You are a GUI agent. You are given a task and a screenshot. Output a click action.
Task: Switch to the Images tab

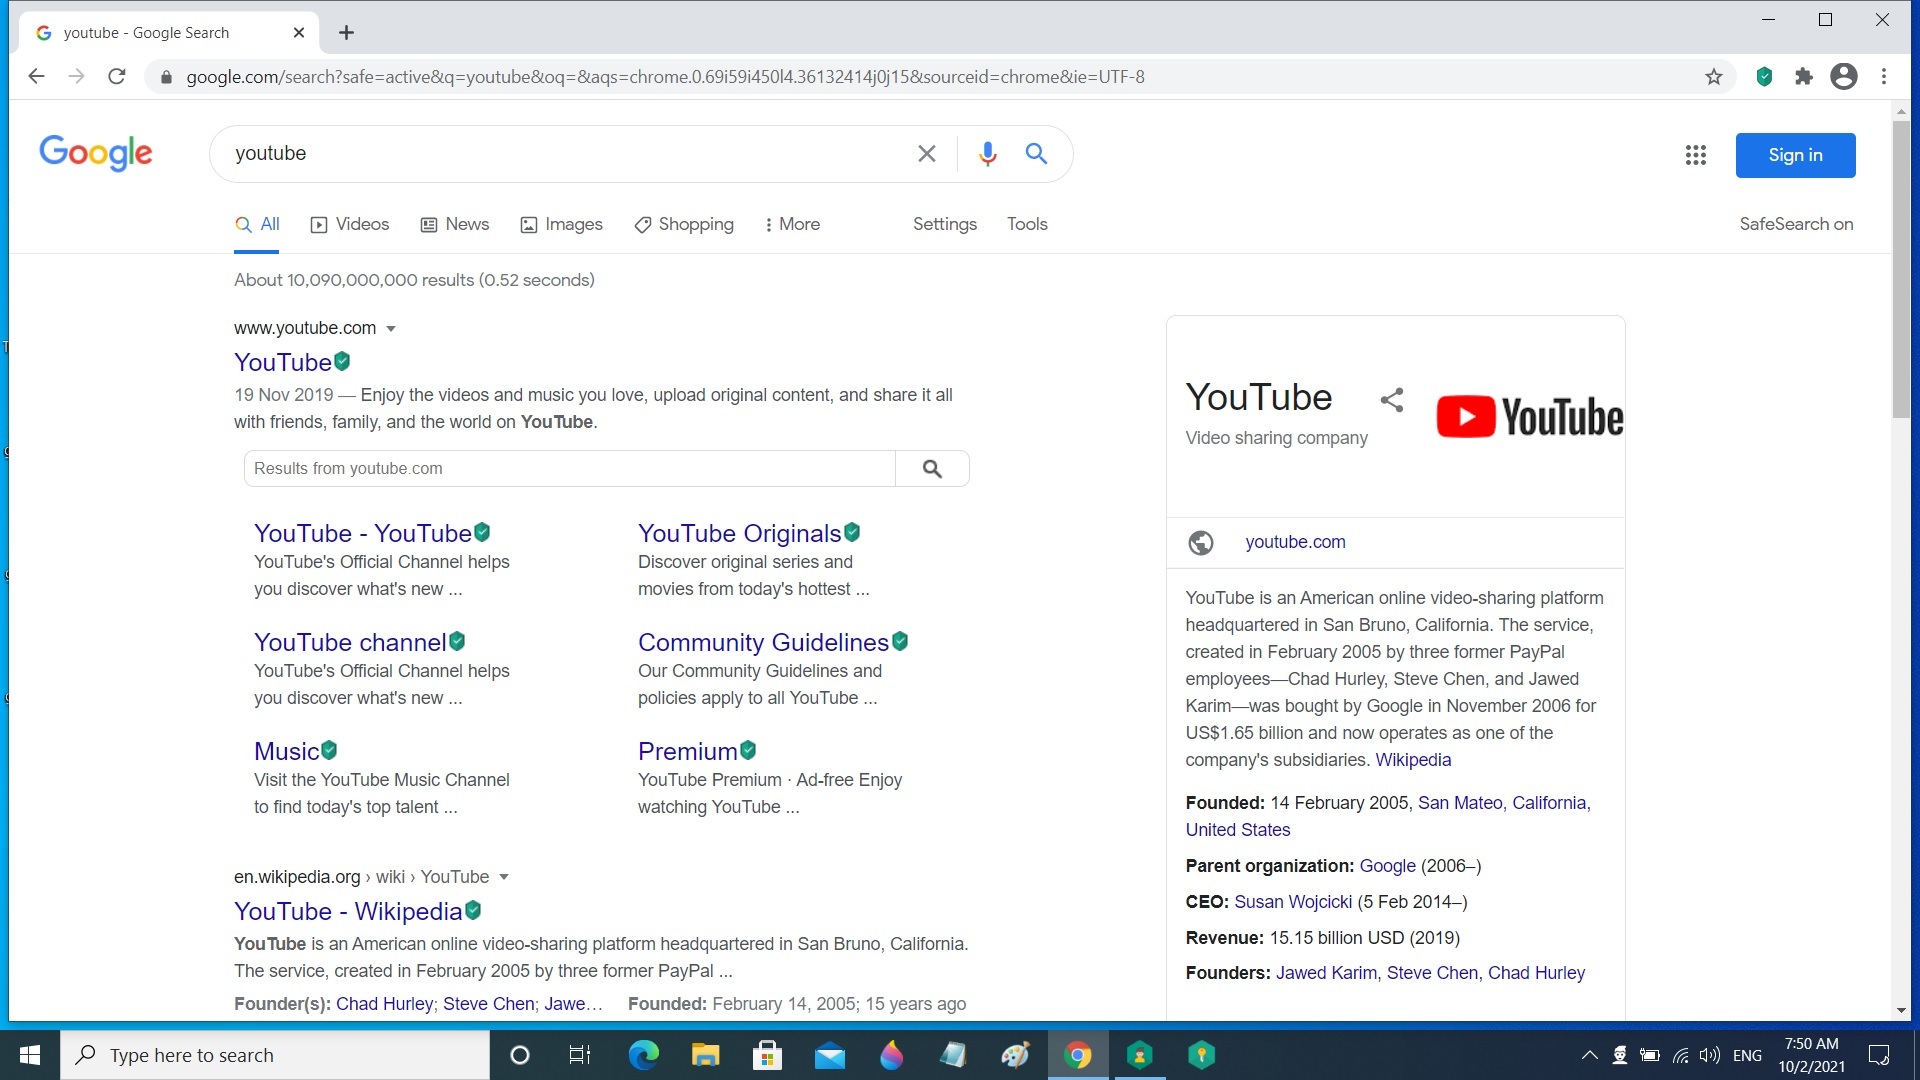pos(562,224)
